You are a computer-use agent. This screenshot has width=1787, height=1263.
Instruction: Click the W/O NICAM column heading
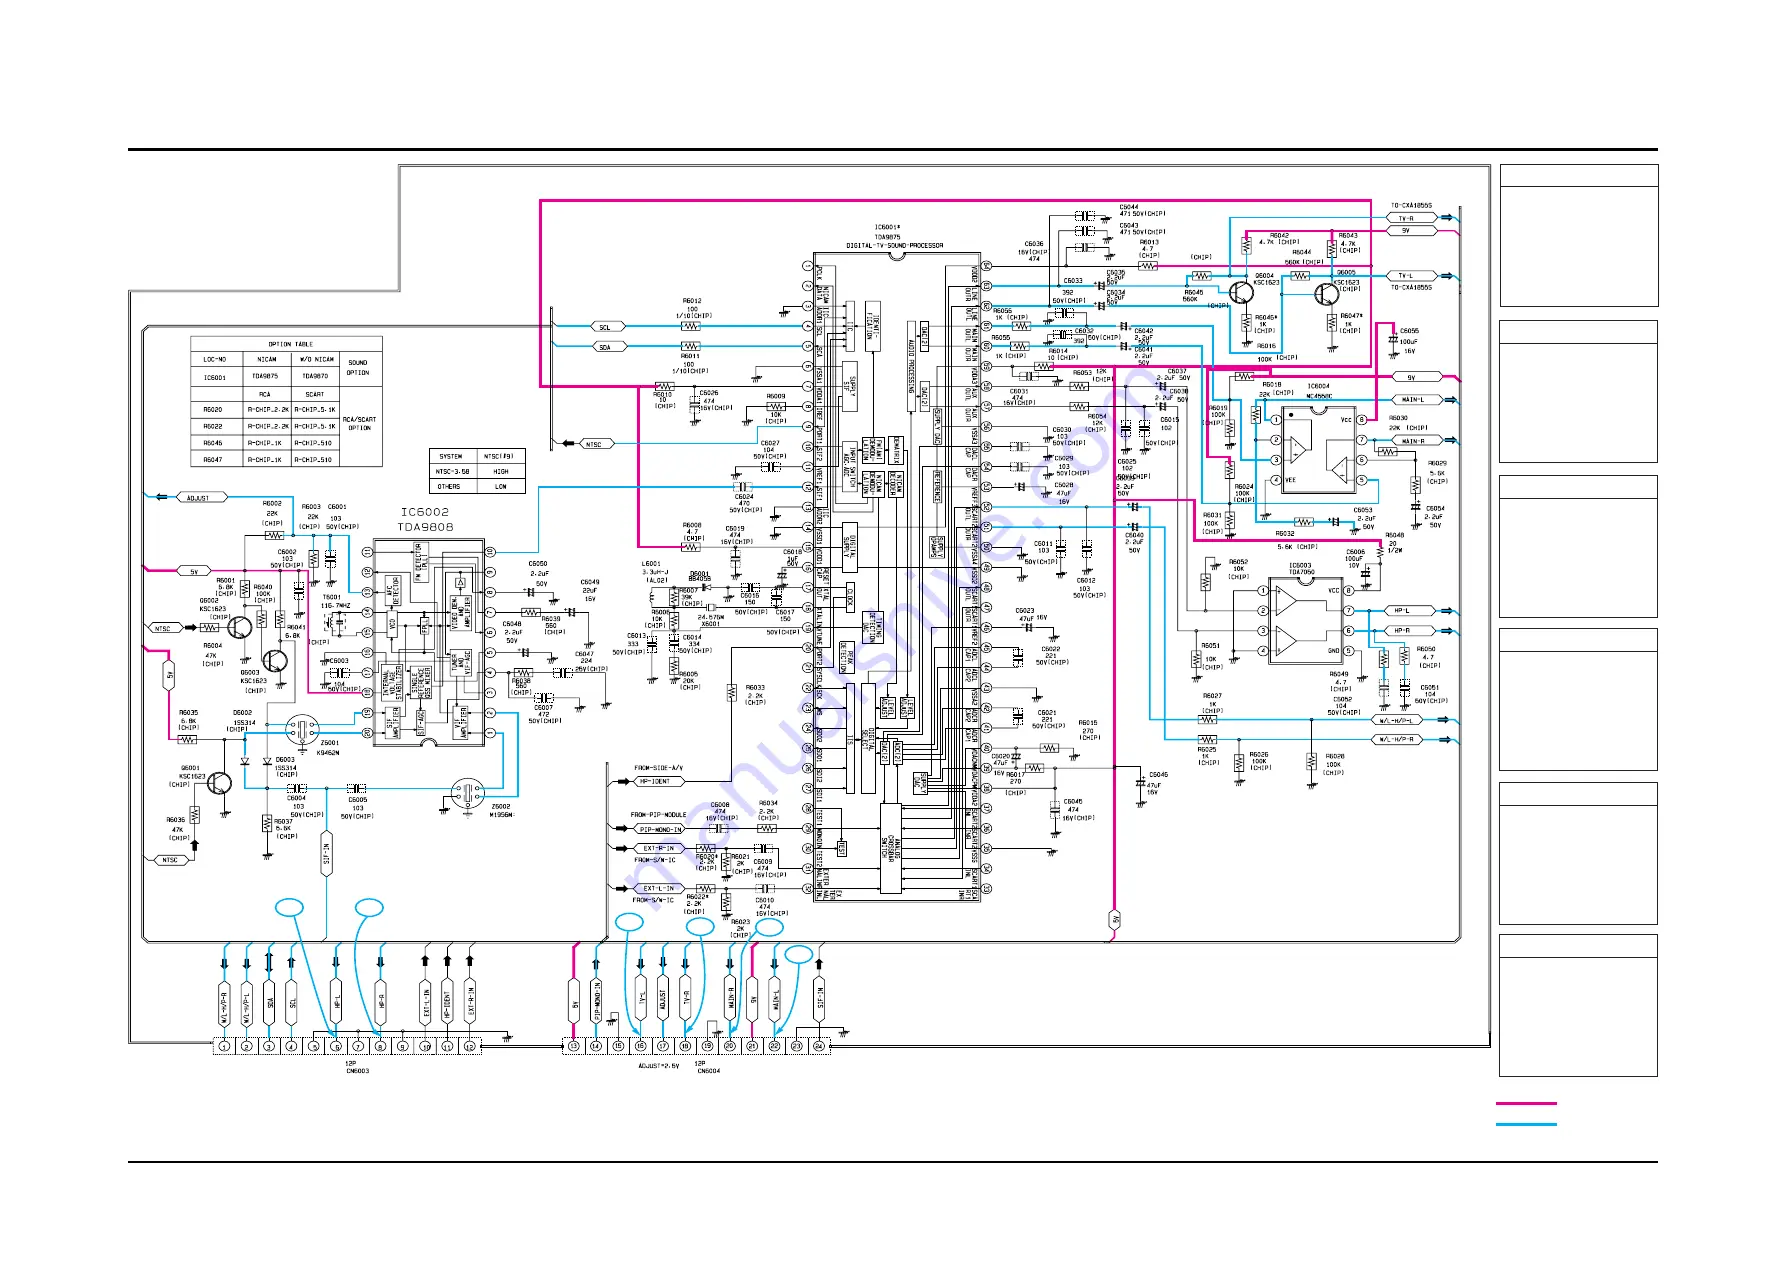point(317,359)
